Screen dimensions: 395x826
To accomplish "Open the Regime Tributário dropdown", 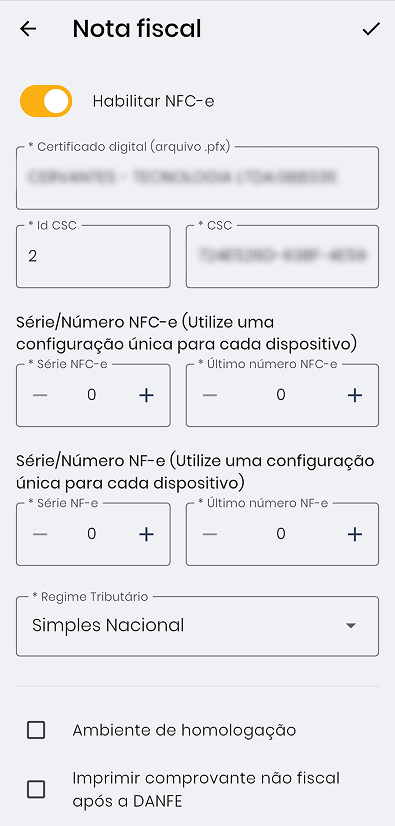I will [x=198, y=626].
